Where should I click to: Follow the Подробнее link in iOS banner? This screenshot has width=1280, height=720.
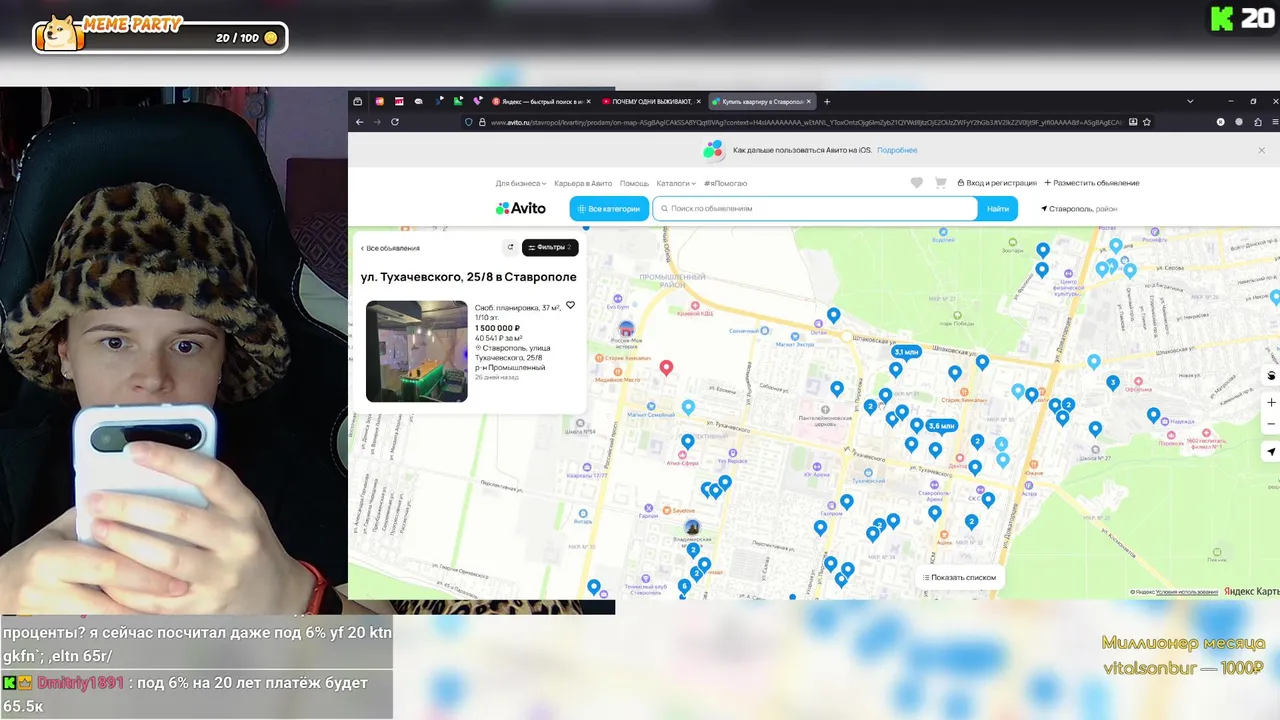pos(897,150)
